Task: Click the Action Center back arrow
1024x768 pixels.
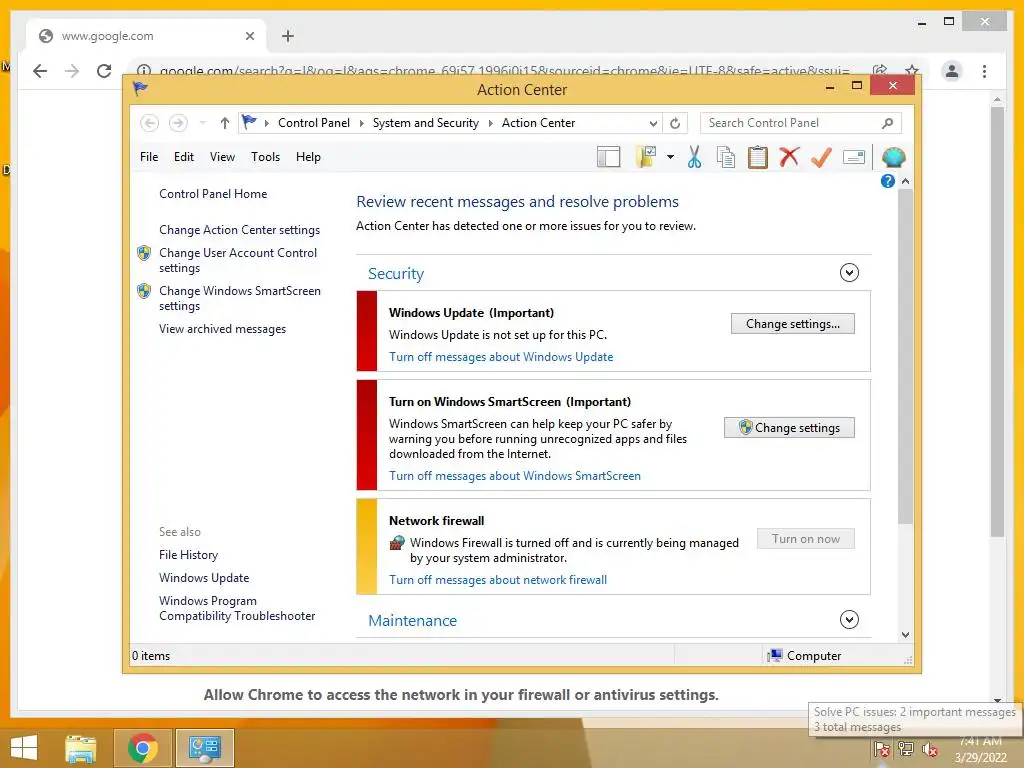Action: pyautogui.click(x=150, y=123)
